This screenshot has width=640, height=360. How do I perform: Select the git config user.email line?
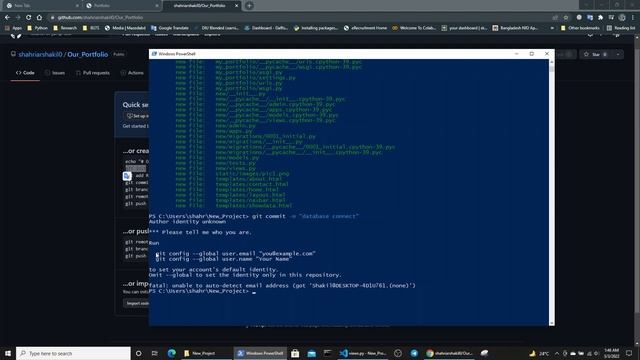pyautogui.click(x=235, y=253)
